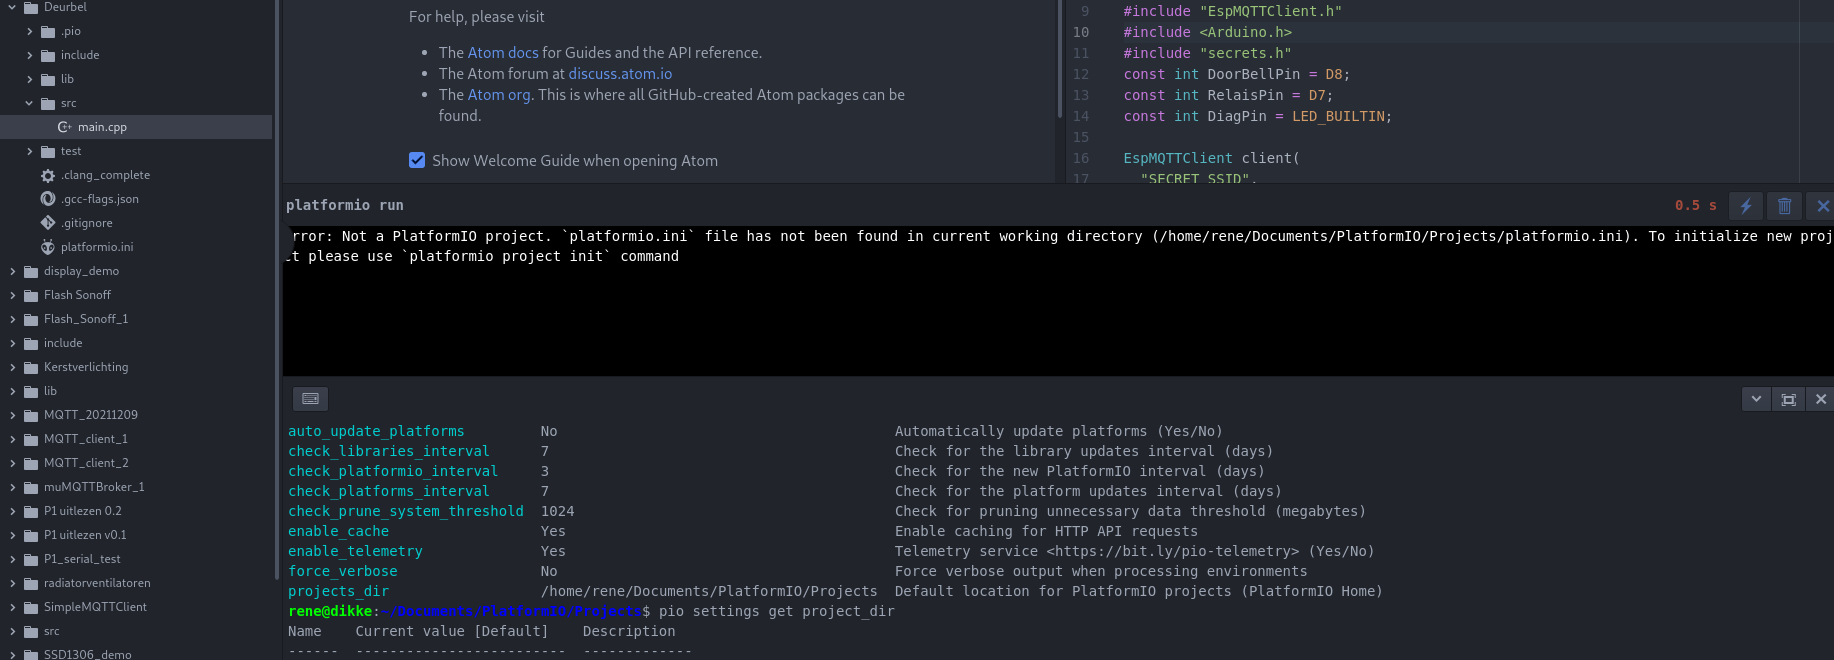Expand the test folder

pyautogui.click(x=29, y=151)
